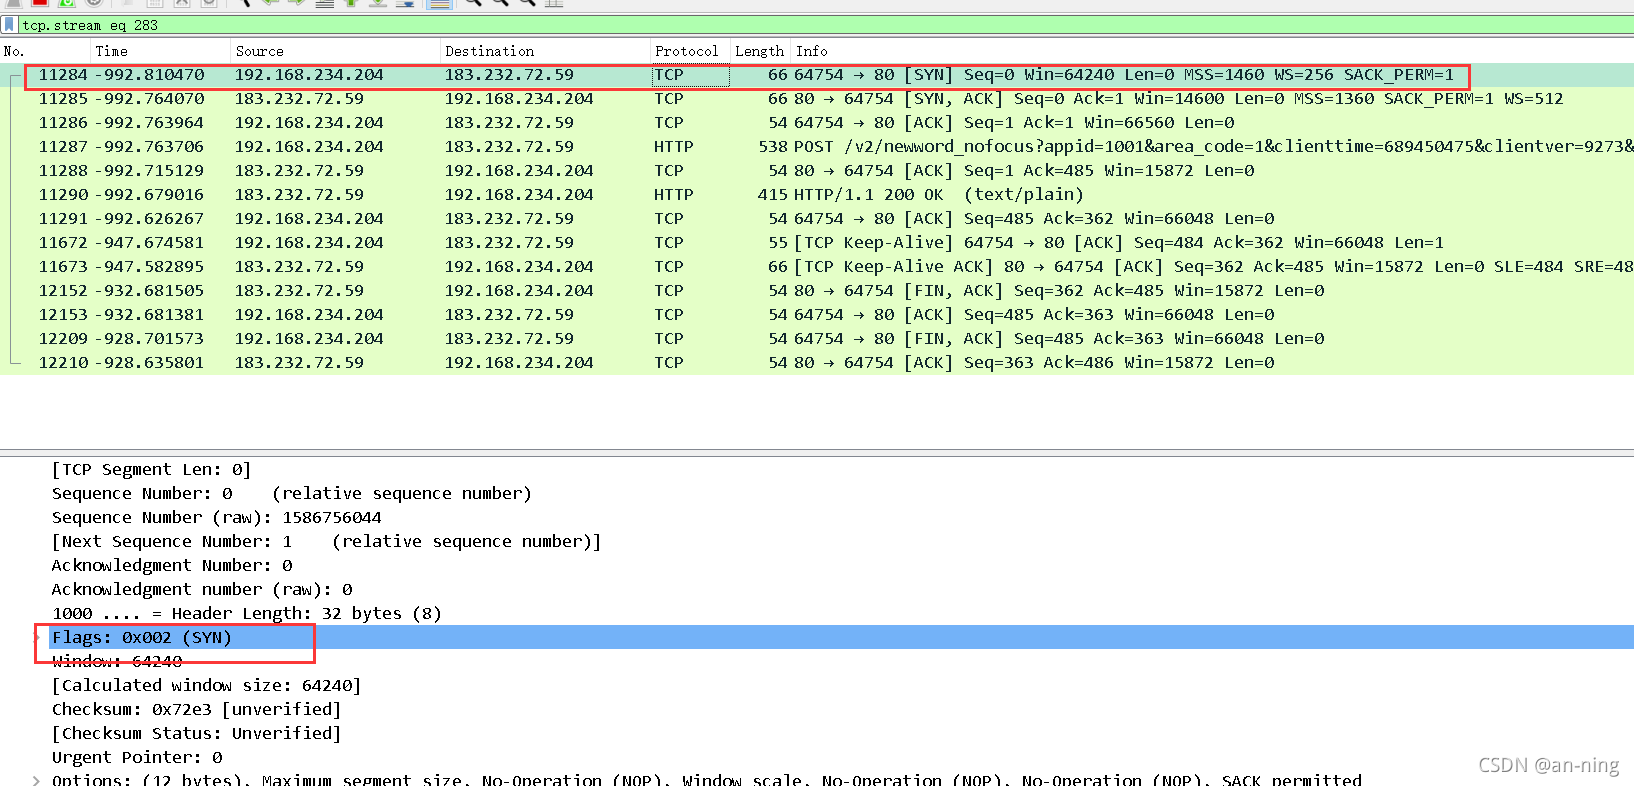Sort by the Info column header
This screenshot has width=1634, height=786.
point(811,51)
